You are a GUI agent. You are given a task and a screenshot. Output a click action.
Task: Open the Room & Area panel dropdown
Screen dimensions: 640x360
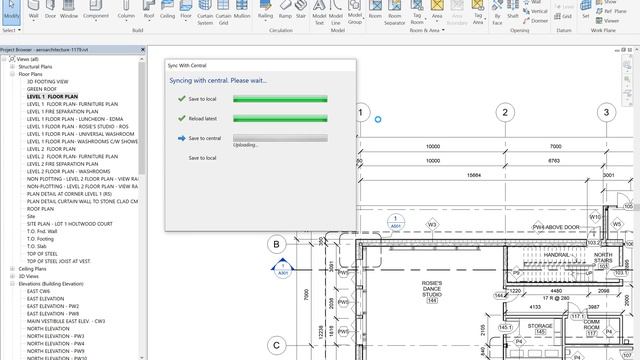[427, 30]
